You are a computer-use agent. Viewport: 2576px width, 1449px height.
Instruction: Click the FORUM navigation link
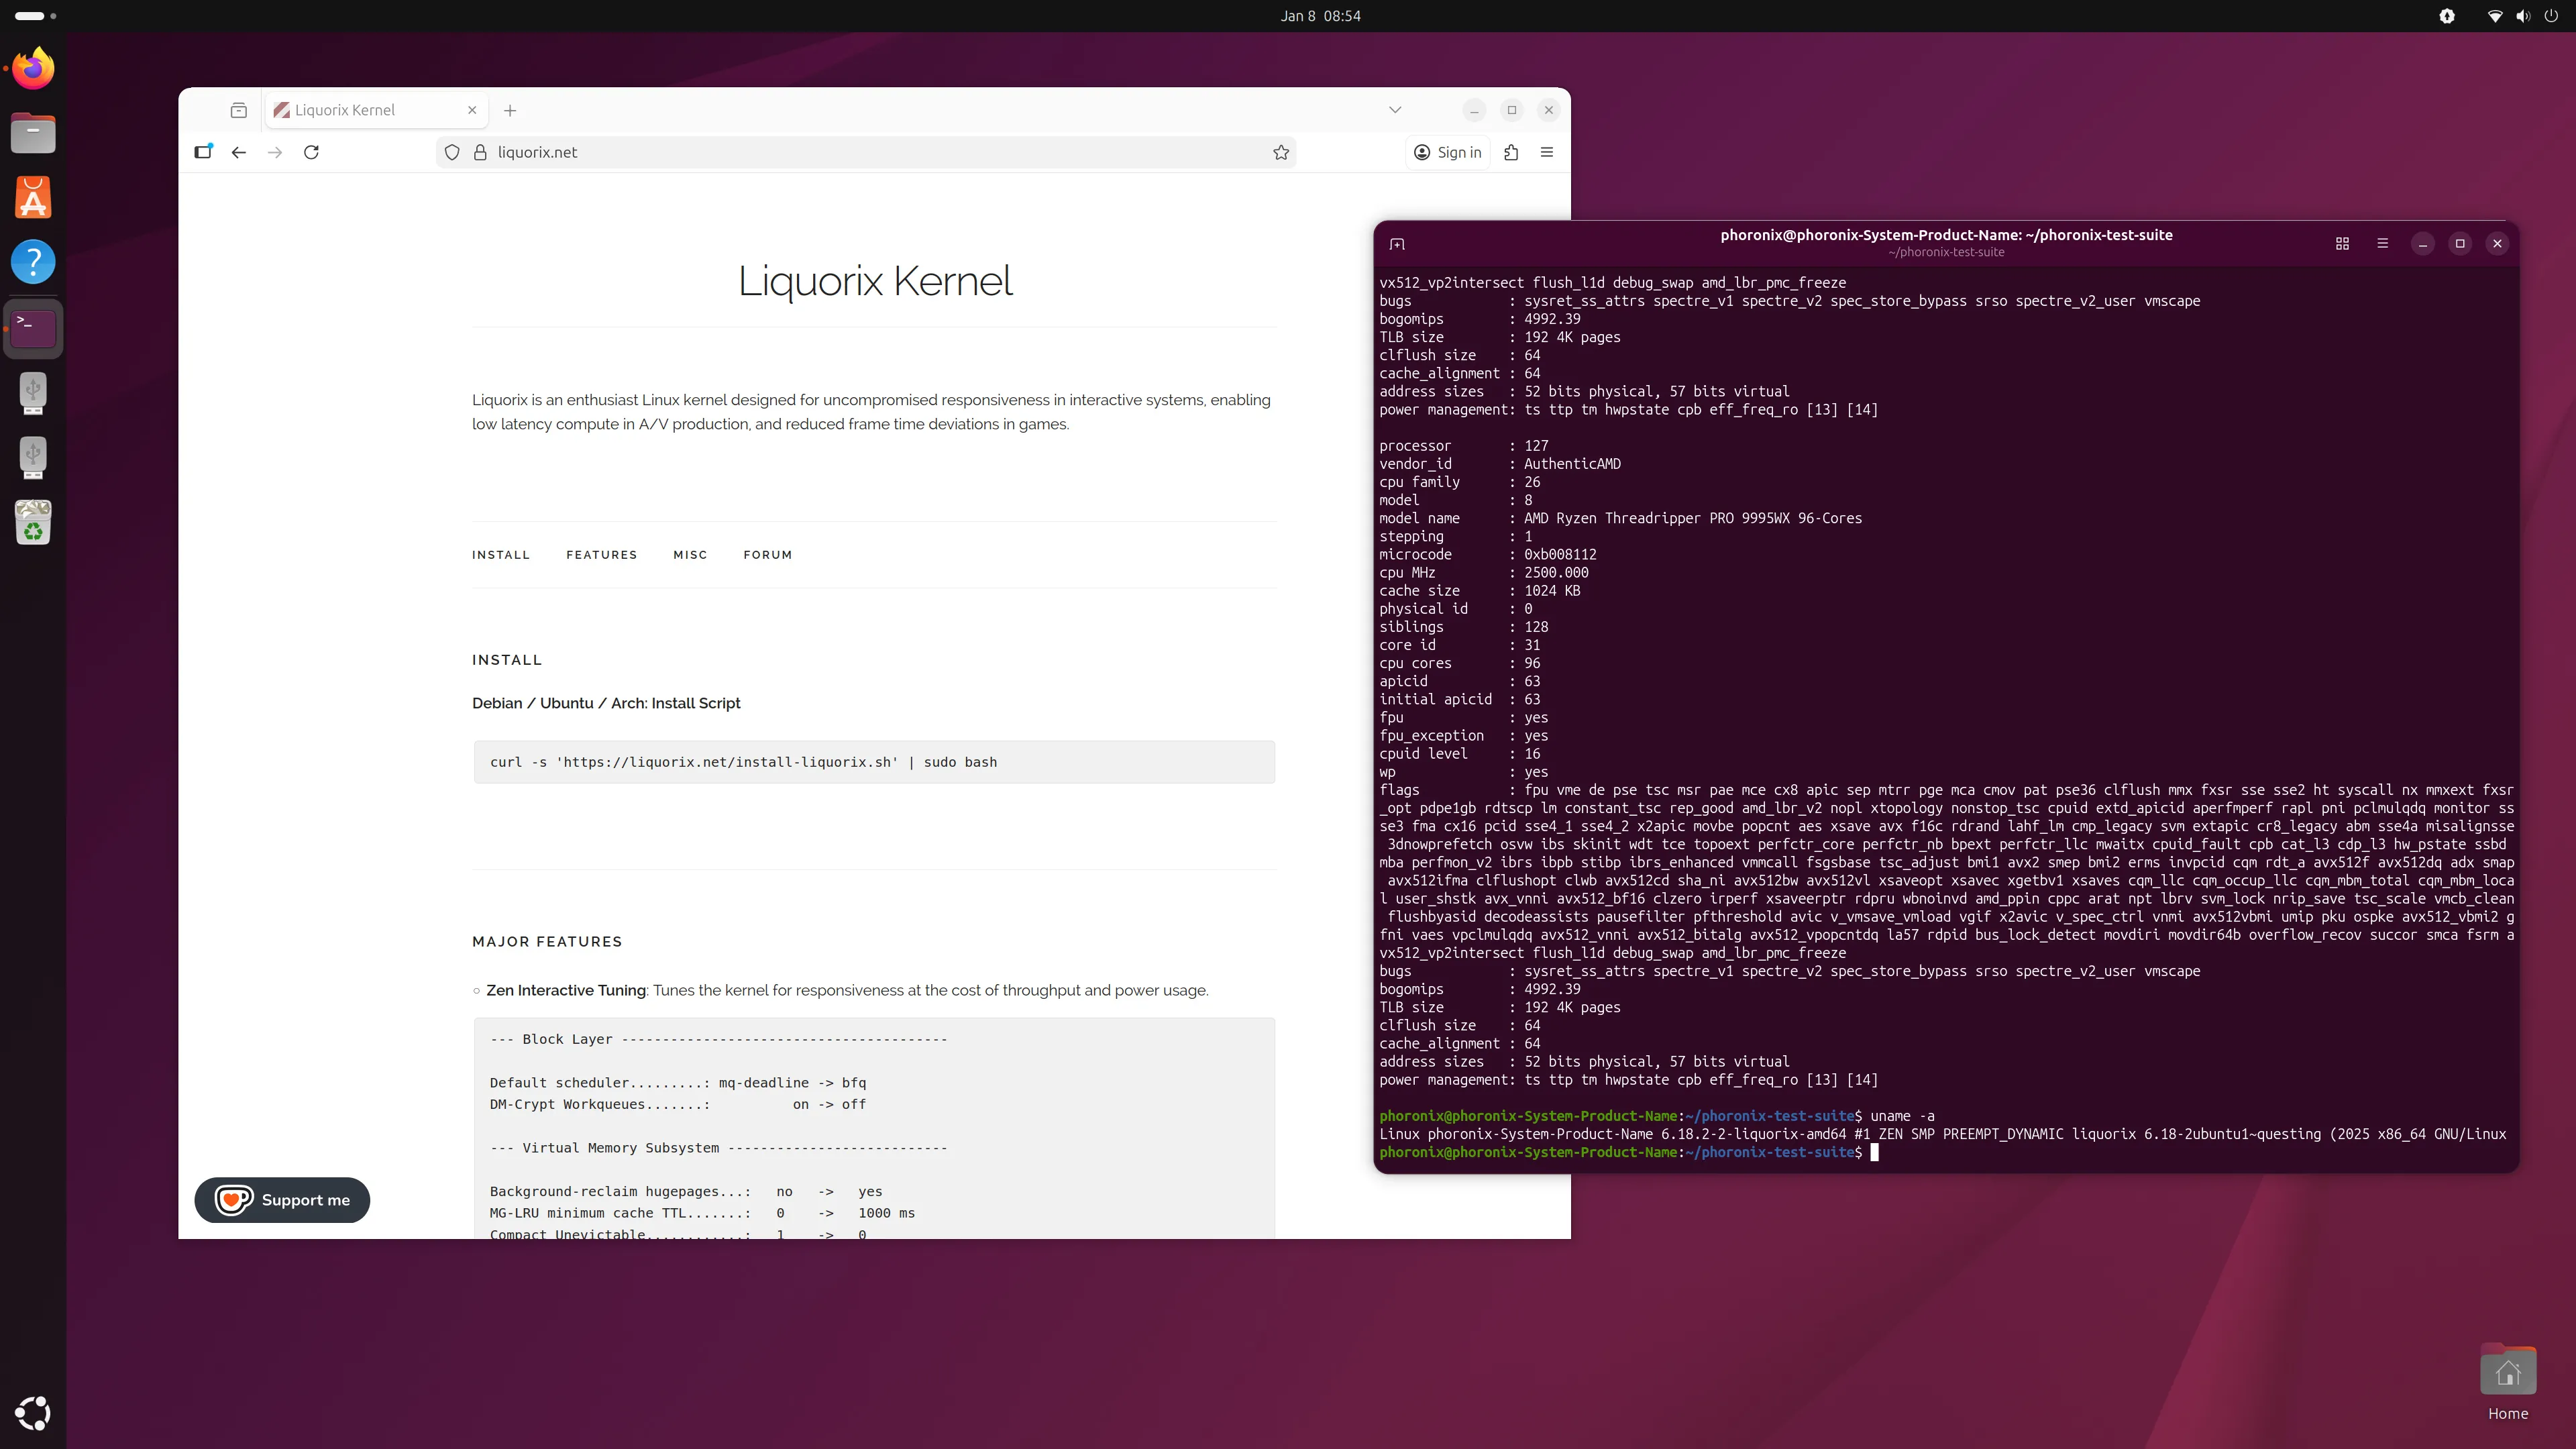pos(767,555)
